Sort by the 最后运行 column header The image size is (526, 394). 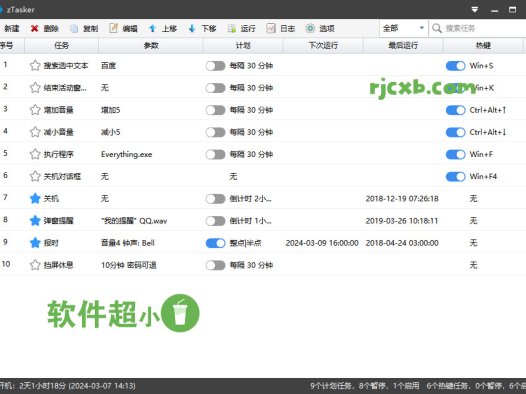pyautogui.click(x=403, y=46)
